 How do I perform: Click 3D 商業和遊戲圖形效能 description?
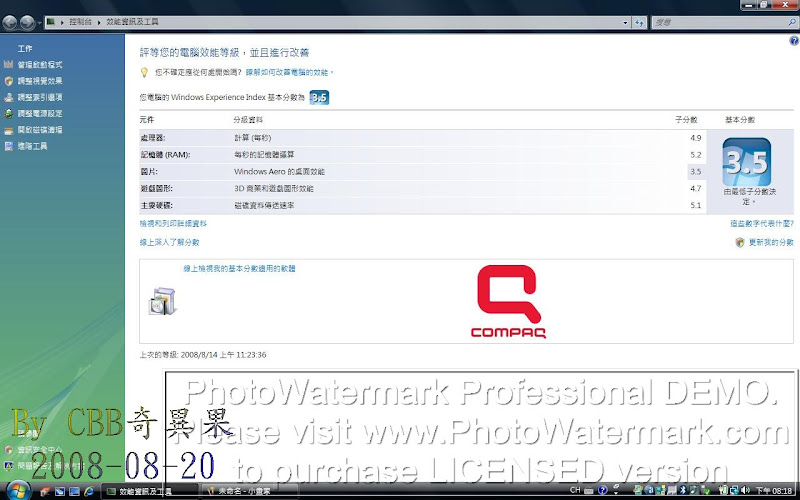click(x=273, y=188)
